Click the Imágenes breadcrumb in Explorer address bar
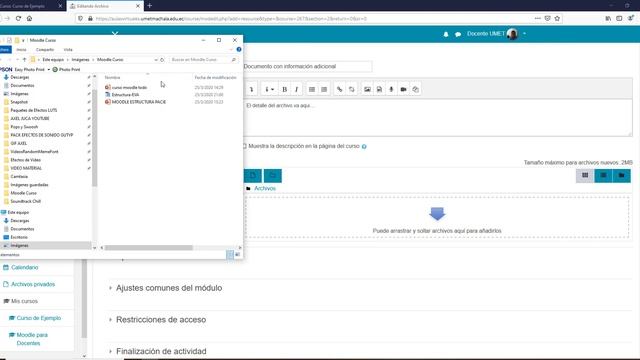The height and width of the screenshot is (360, 640). pyautogui.click(x=80, y=60)
